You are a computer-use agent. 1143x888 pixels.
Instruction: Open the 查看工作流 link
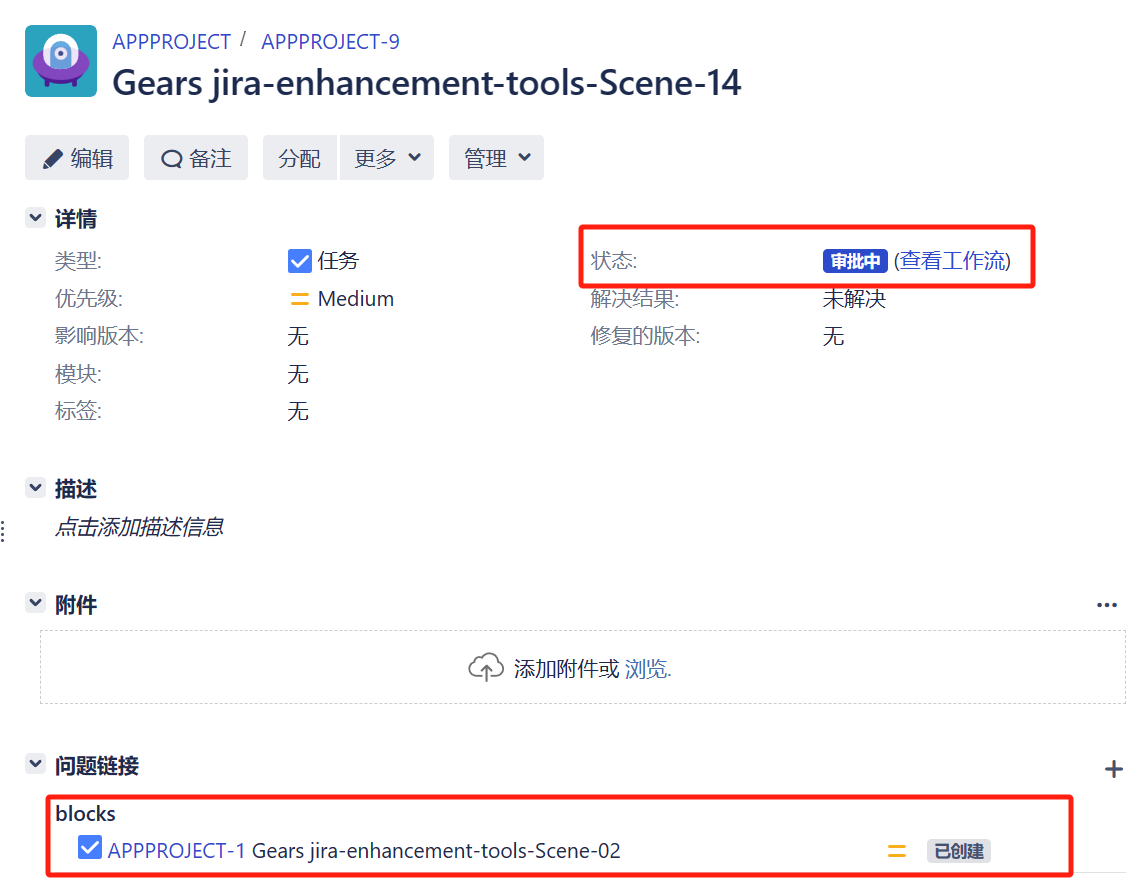click(x=952, y=261)
